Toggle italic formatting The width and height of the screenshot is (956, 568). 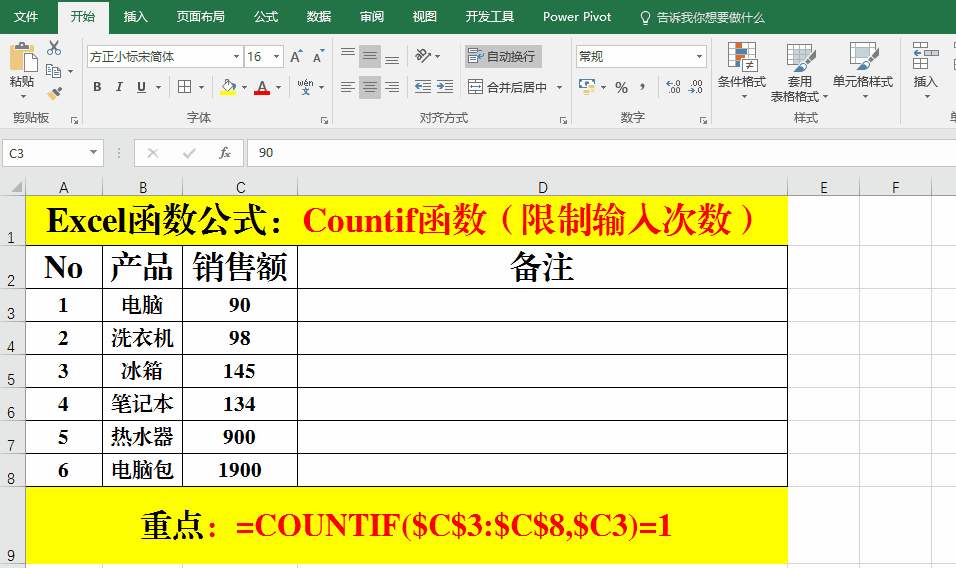121,87
